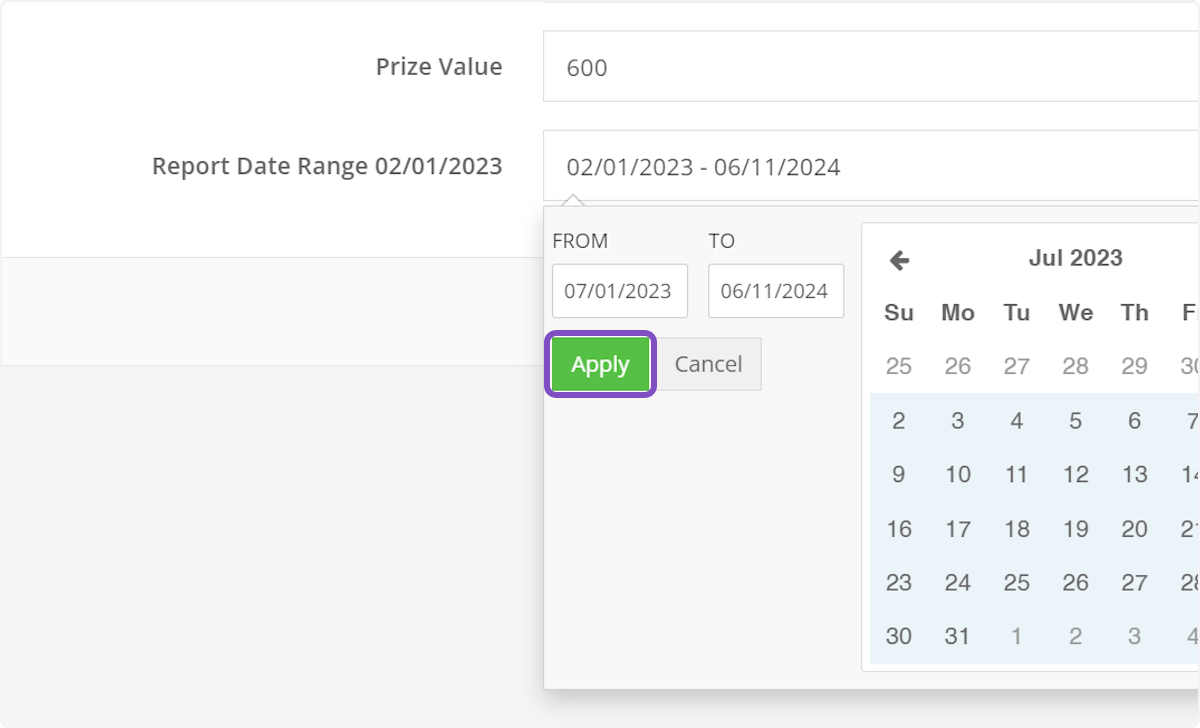Click the left arrow to view previous month
The image size is (1200, 728).
point(898,260)
